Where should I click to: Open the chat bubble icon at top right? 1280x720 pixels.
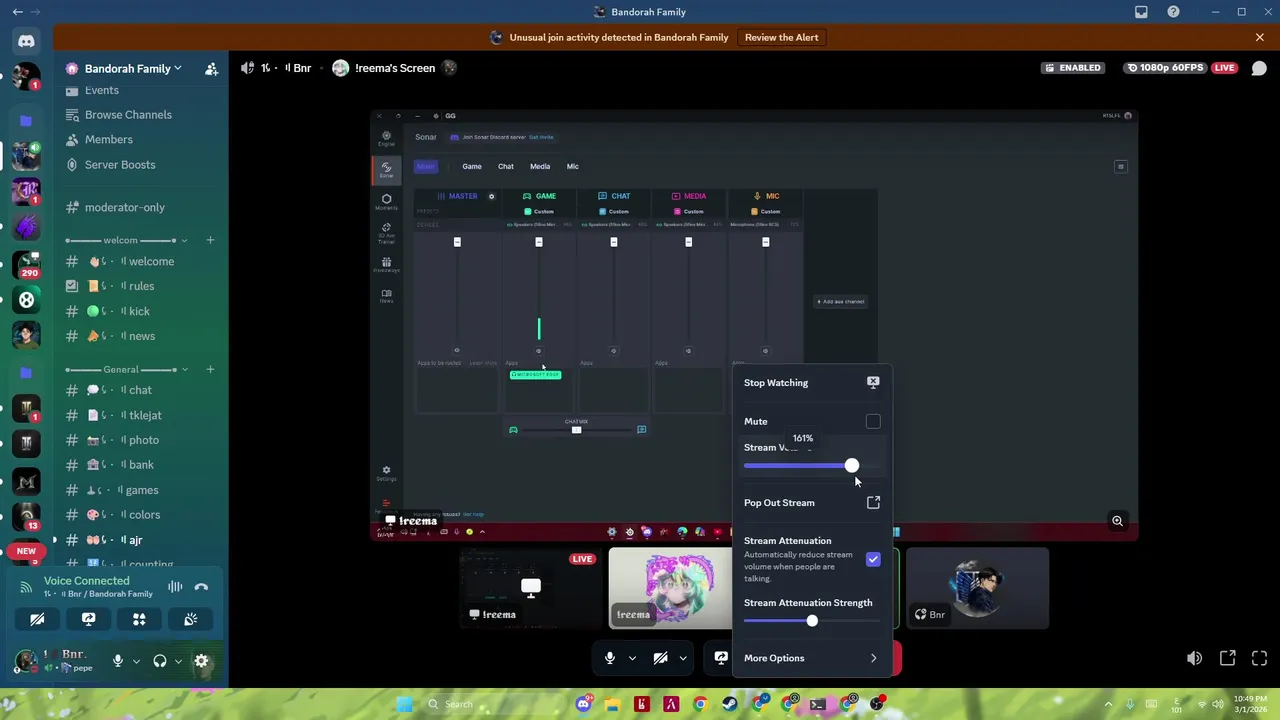[x=1259, y=68]
